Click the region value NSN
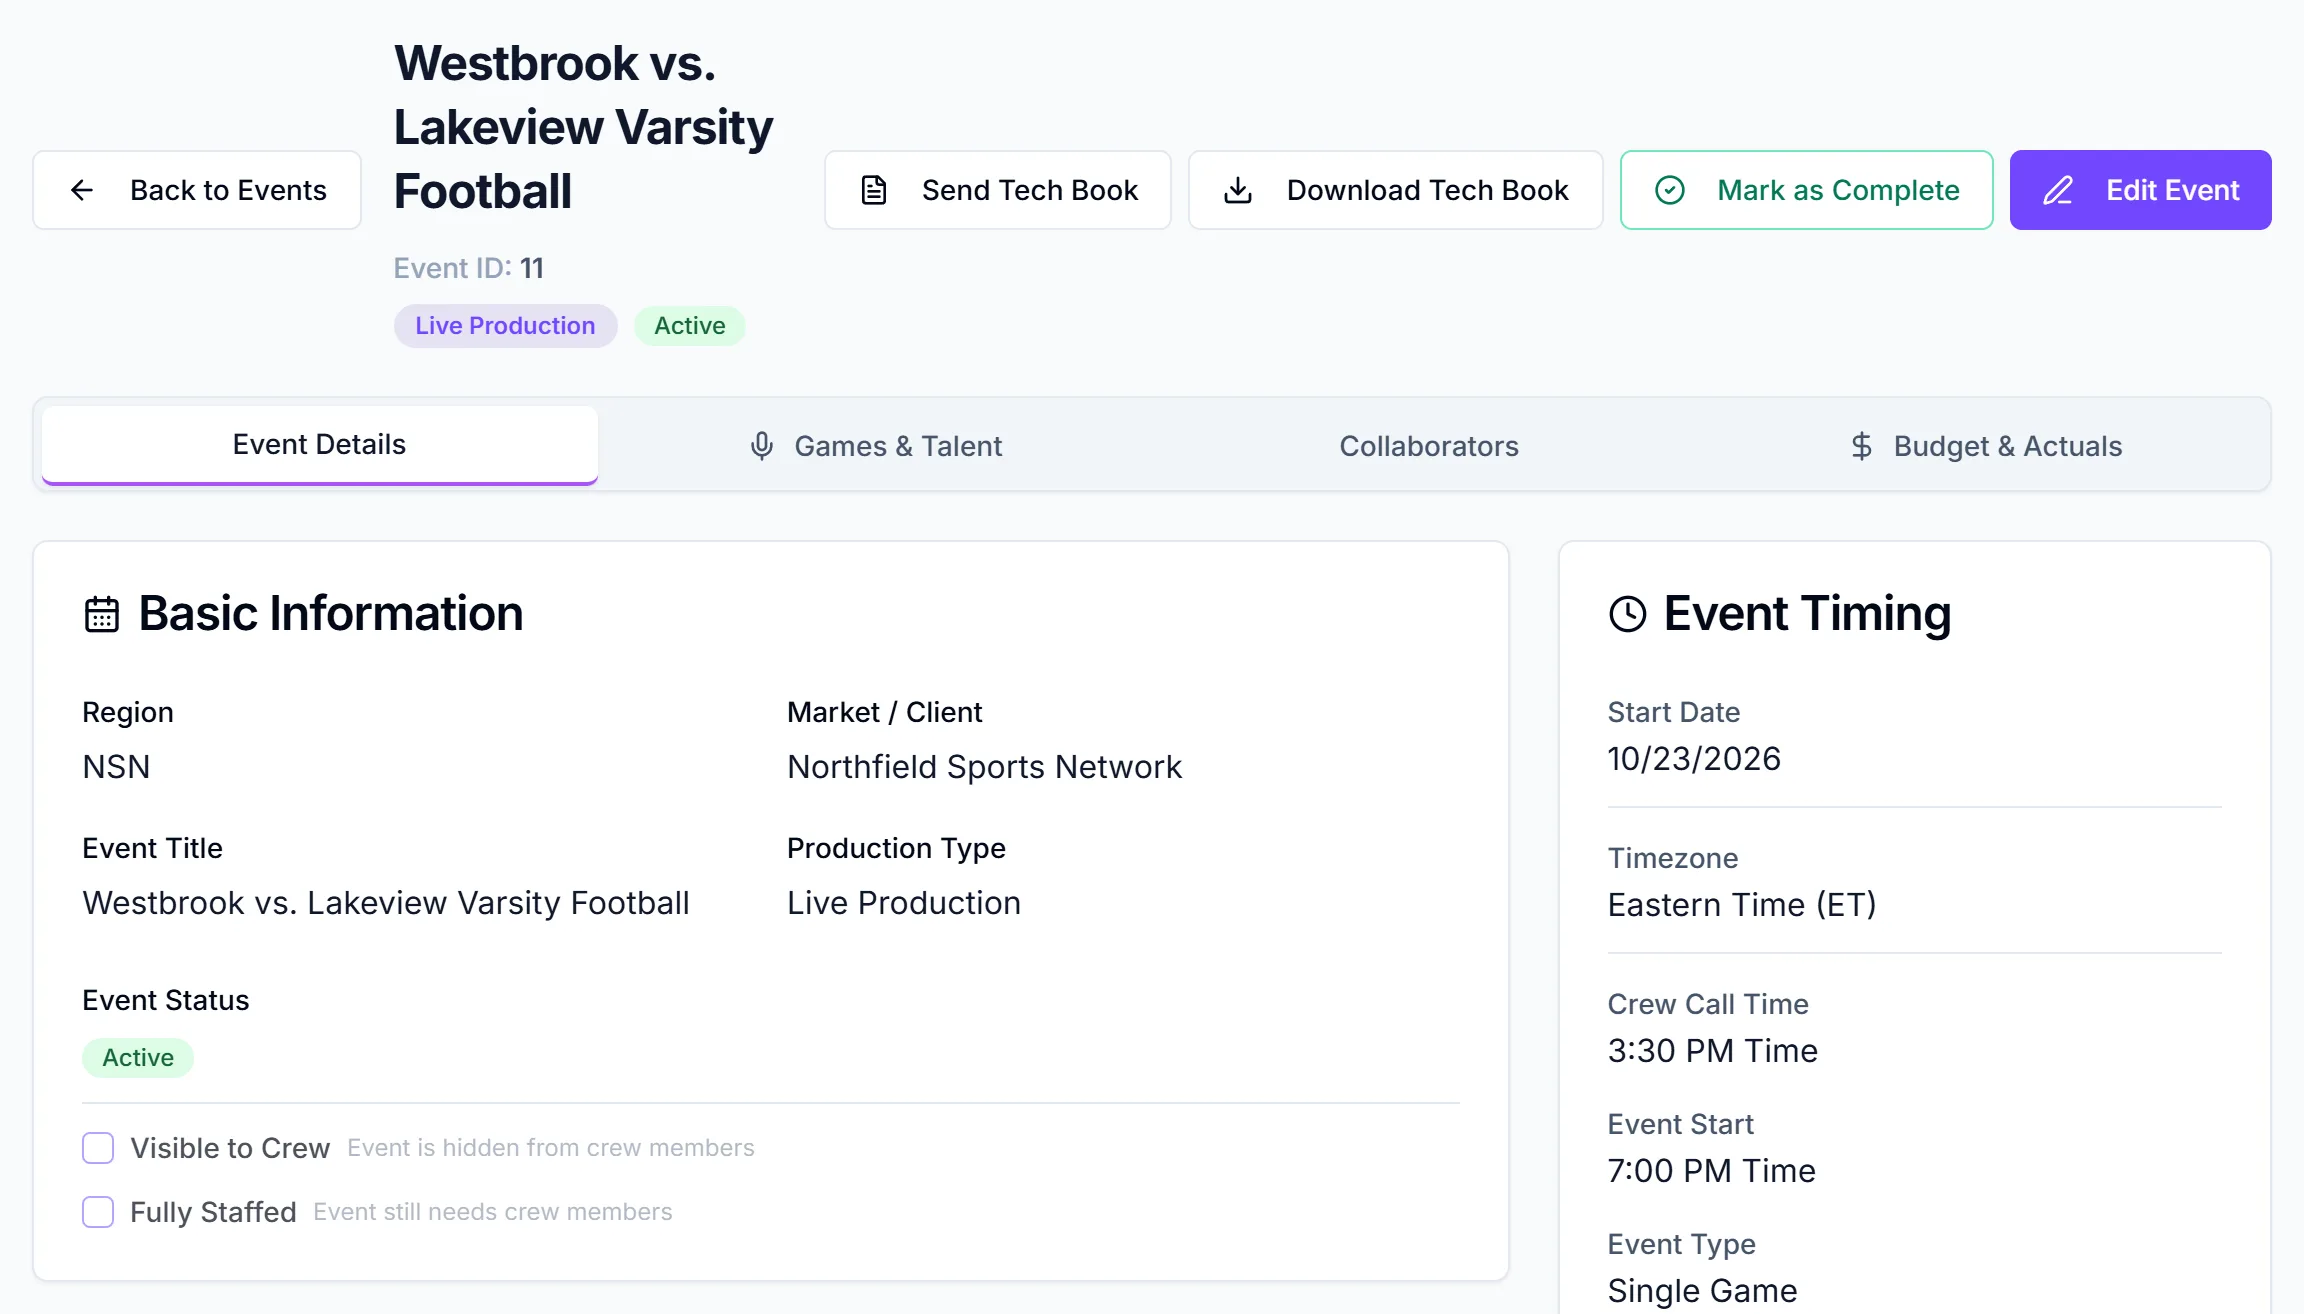Screen dimensions: 2304x1314 click(x=116, y=767)
